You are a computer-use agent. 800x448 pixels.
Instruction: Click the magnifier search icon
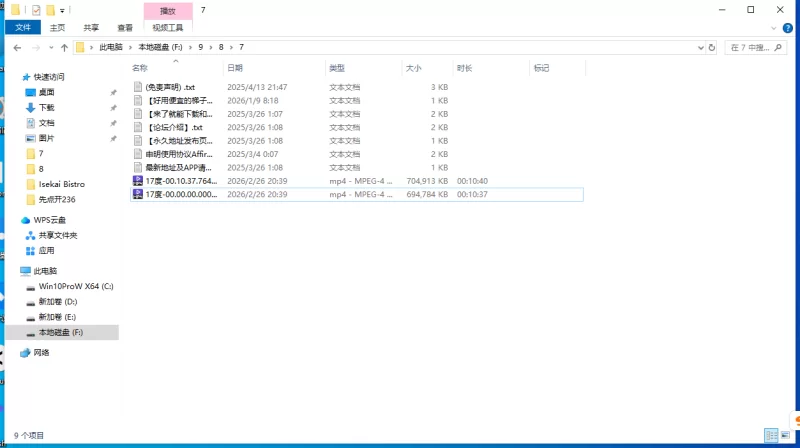click(778, 47)
